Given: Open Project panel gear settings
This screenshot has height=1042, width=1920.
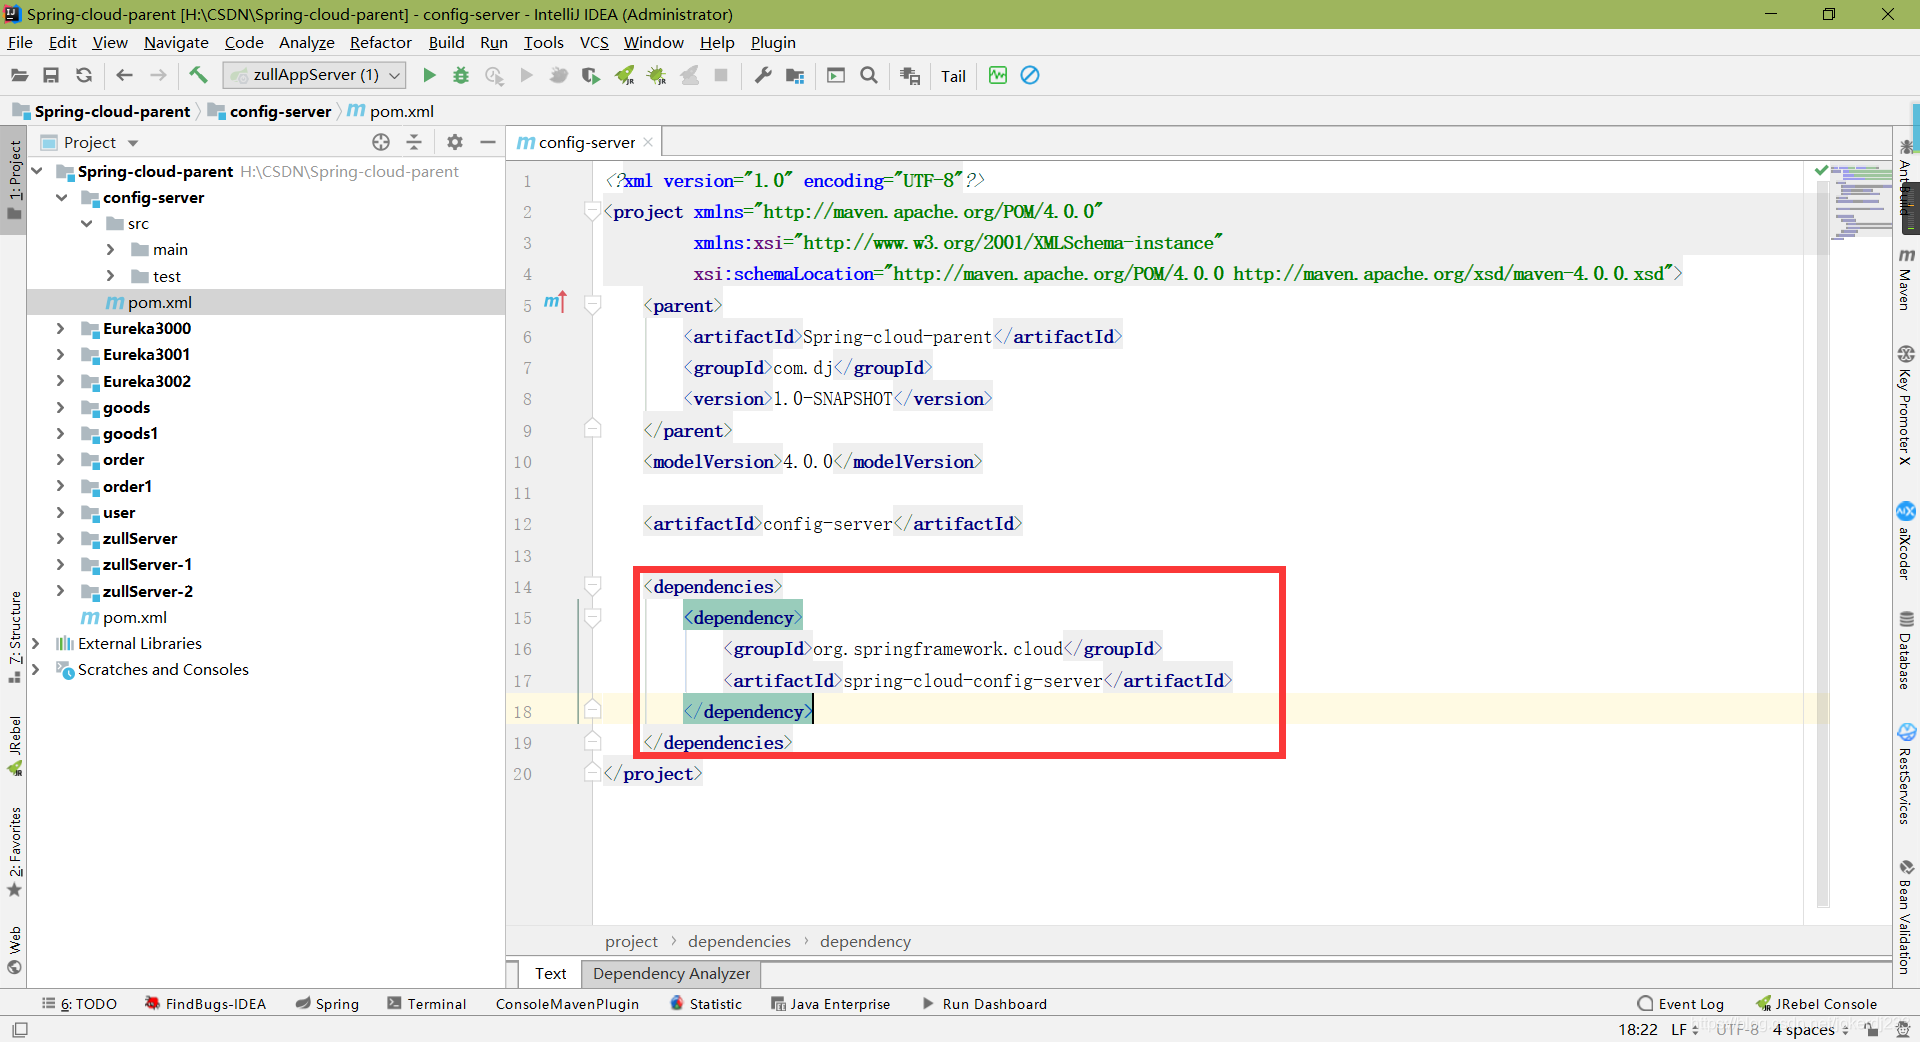Looking at the screenshot, I should pos(455,142).
